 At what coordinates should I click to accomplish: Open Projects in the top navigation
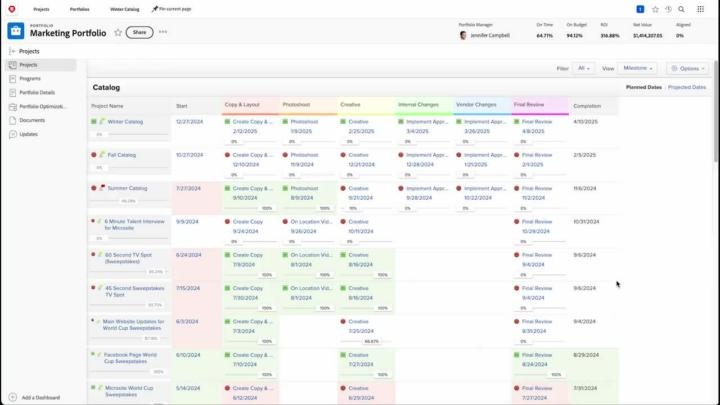[41, 9]
